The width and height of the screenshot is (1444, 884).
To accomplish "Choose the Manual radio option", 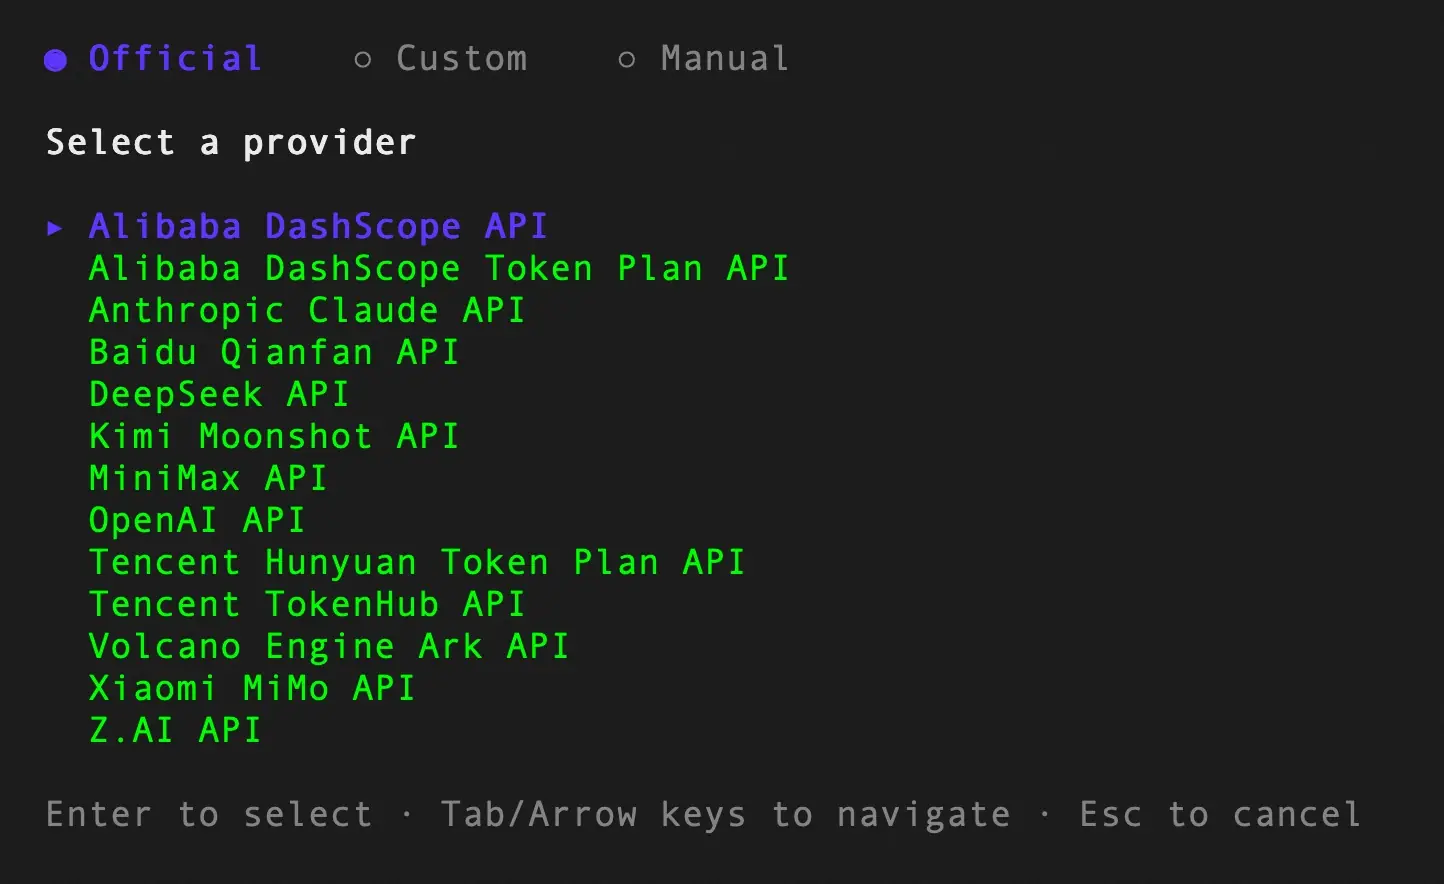I will 703,59.
